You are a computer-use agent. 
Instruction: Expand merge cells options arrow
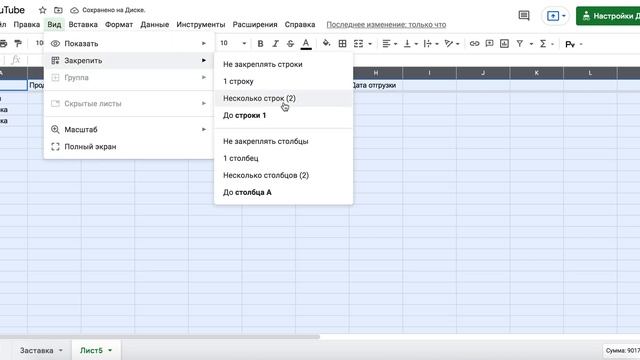click(370, 44)
